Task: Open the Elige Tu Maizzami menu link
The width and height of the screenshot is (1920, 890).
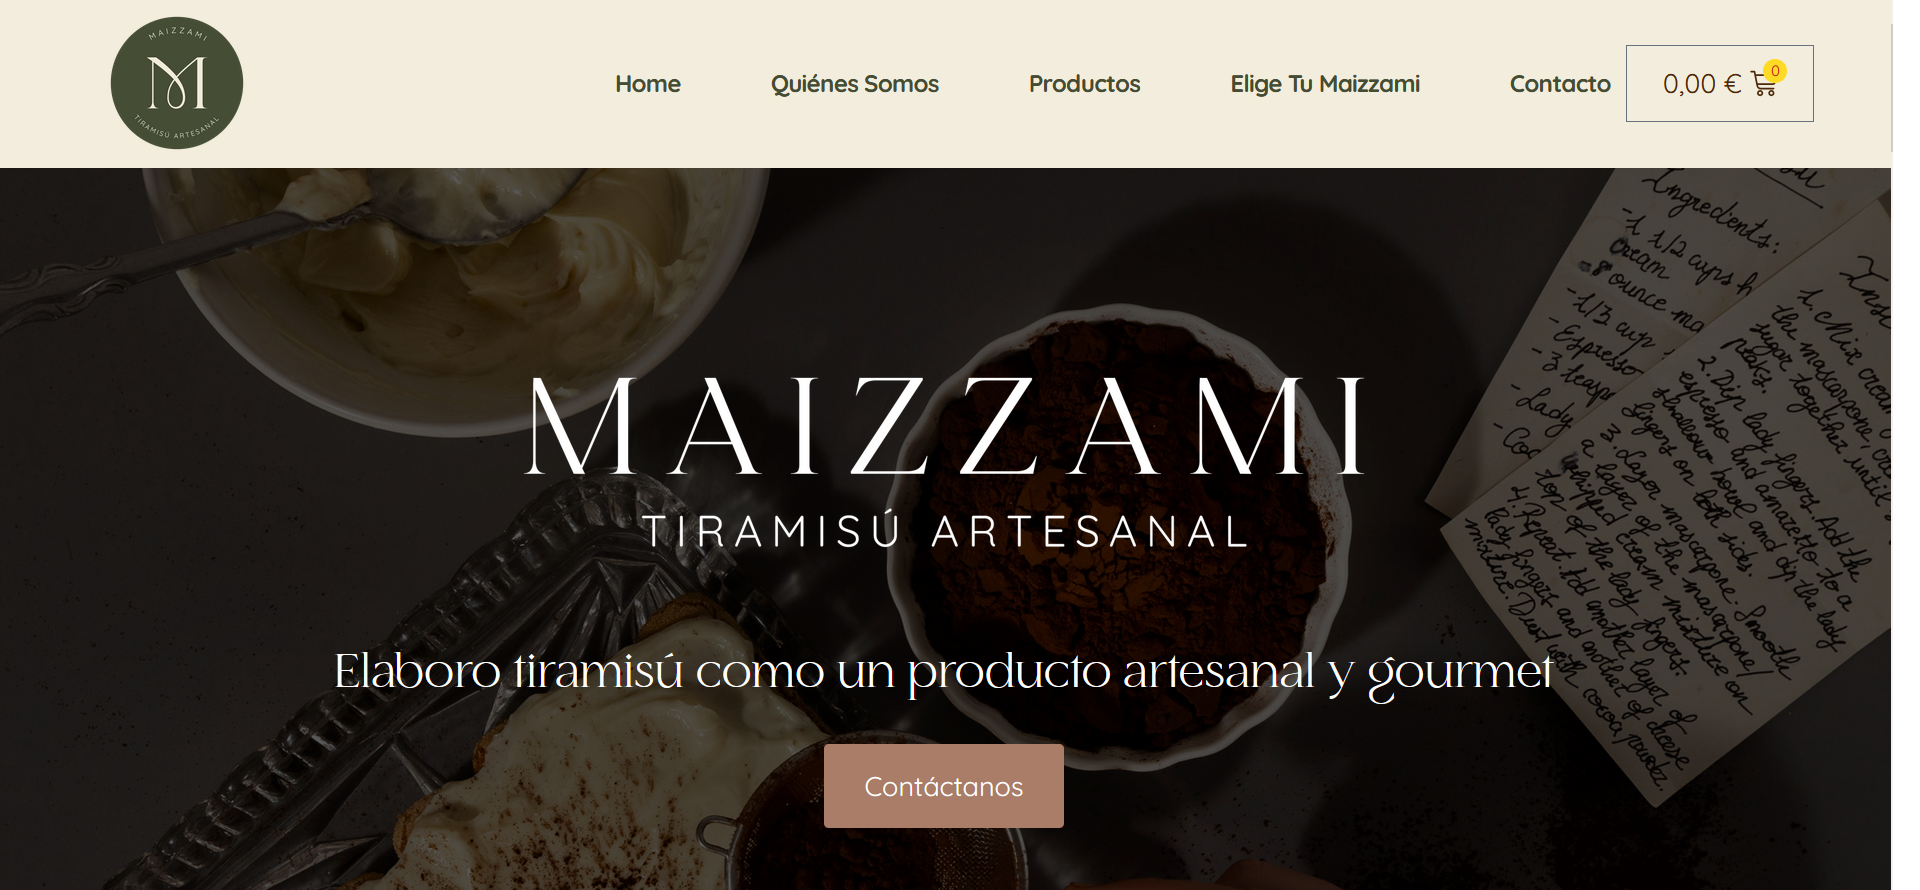Action: pyautogui.click(x=1324, y=84)
